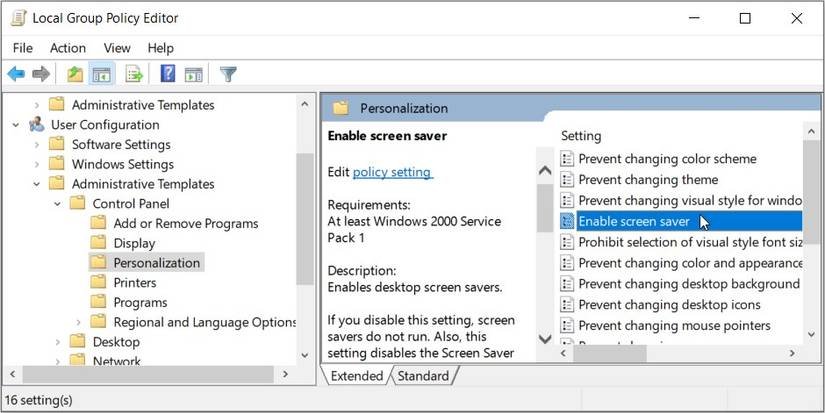
Task: Click the description pane scroll down arrow
Action: [545, 339]
